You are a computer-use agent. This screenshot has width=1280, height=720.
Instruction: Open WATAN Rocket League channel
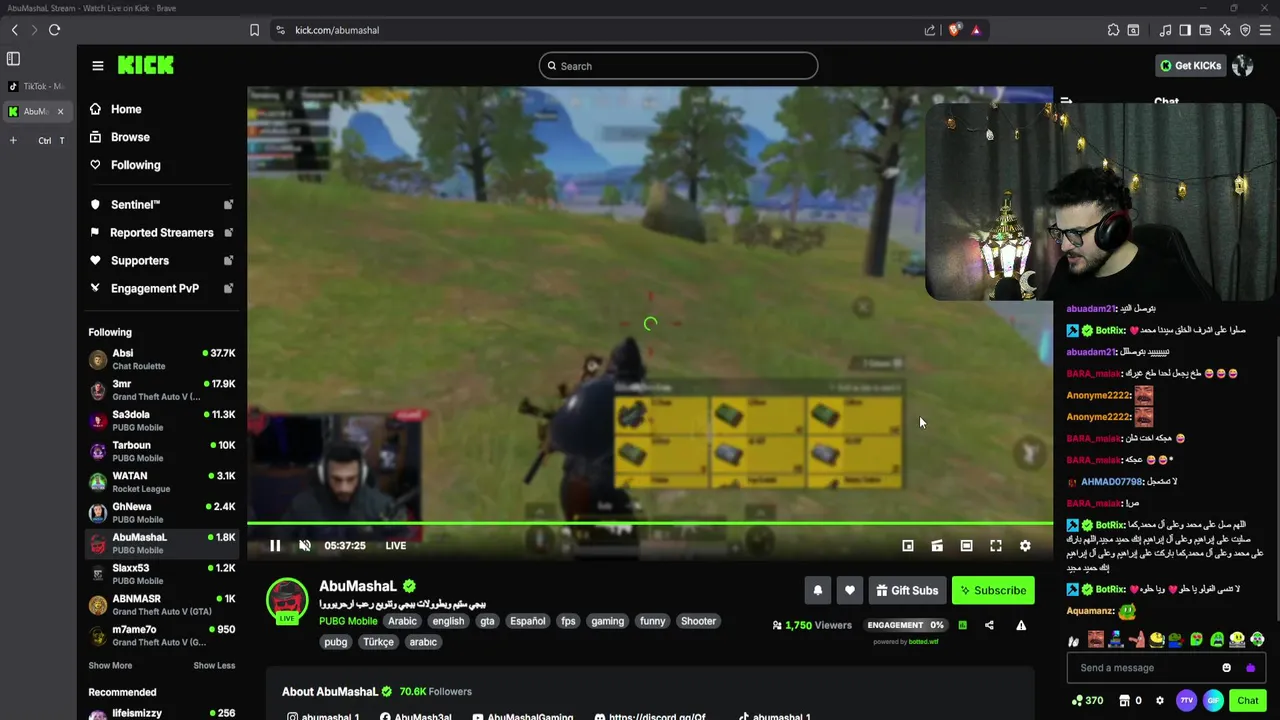pos(162,482)
